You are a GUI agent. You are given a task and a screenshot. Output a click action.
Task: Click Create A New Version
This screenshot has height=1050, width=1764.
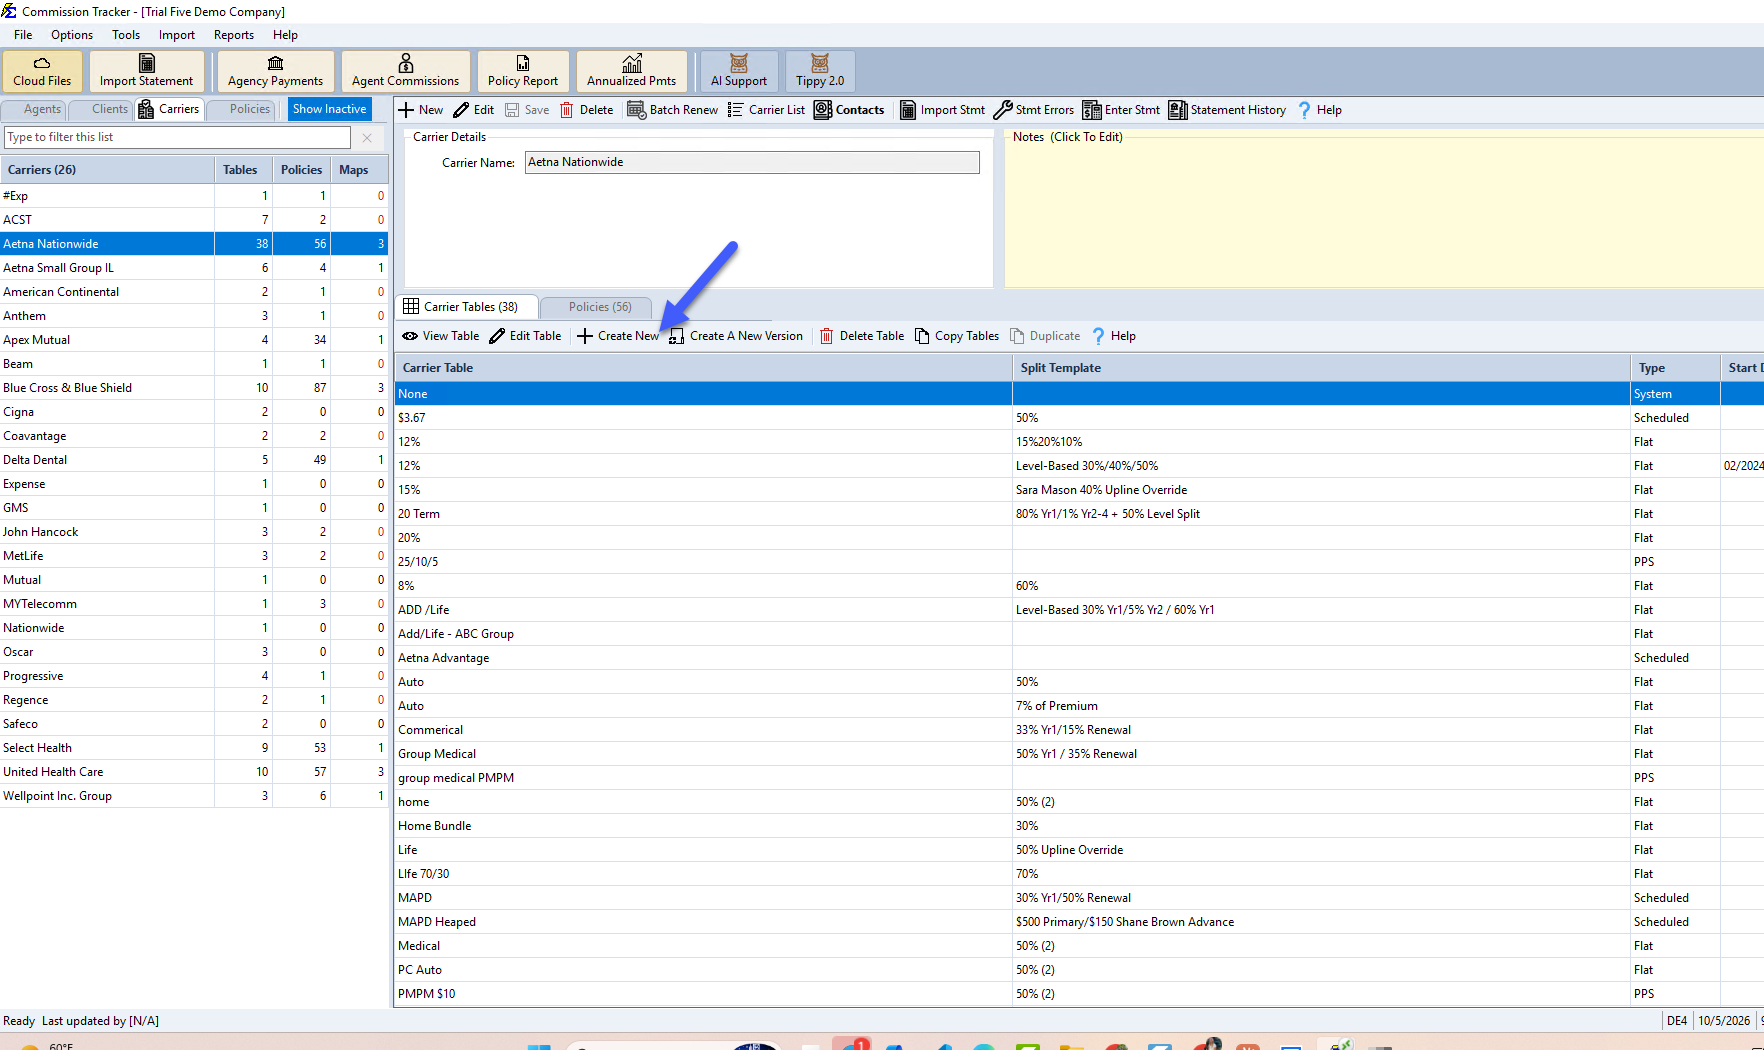(x=735, y=336)
